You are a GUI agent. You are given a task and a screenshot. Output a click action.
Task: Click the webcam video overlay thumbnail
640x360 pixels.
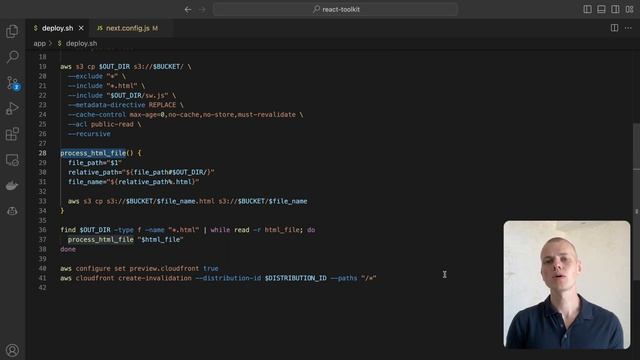567,285
